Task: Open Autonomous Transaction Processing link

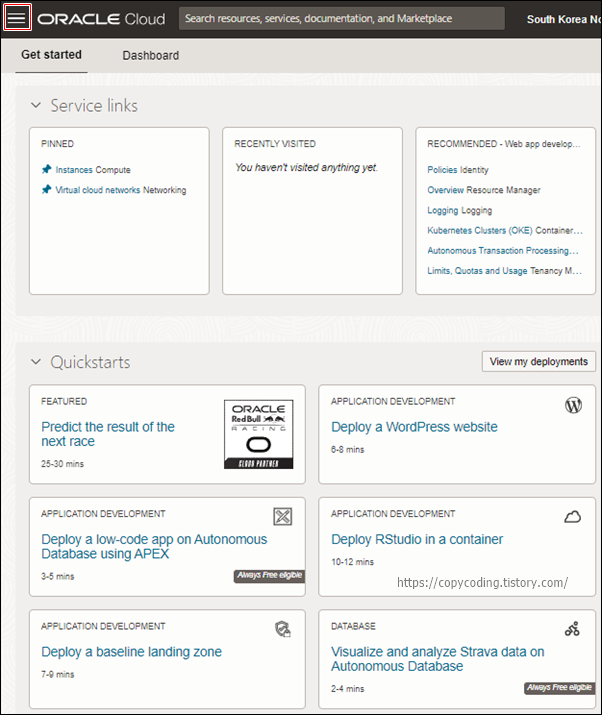Action: (x=503, y=250)
